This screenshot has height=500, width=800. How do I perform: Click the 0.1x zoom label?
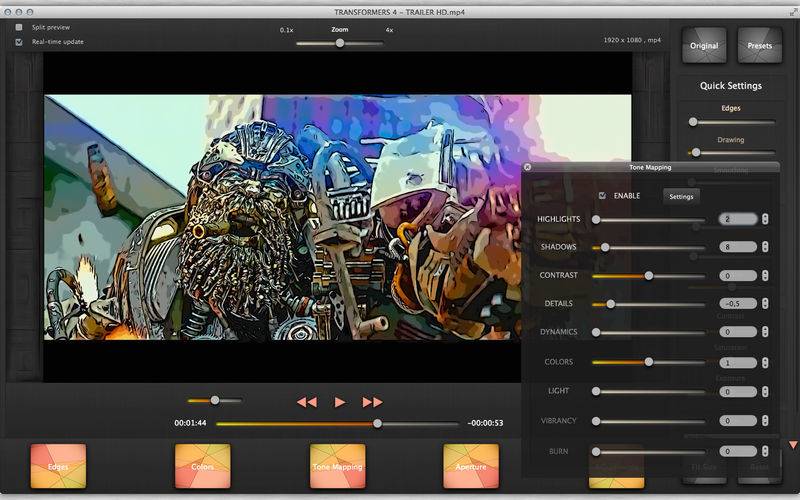coord(287,30)
